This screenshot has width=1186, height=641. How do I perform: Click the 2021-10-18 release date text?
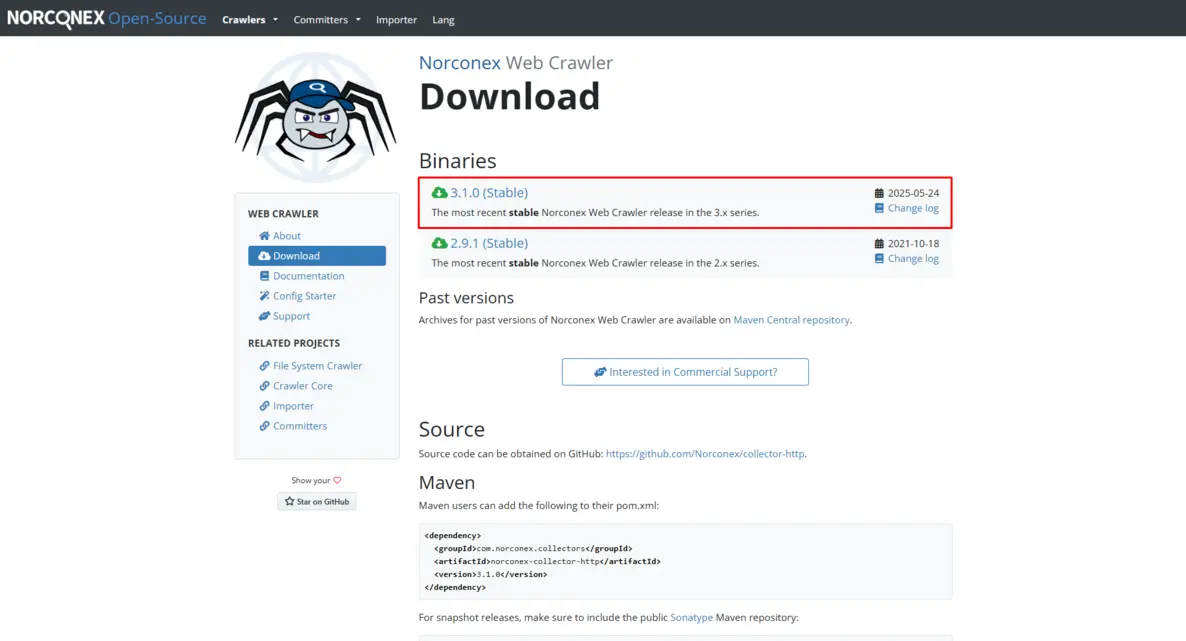[913, 244]
